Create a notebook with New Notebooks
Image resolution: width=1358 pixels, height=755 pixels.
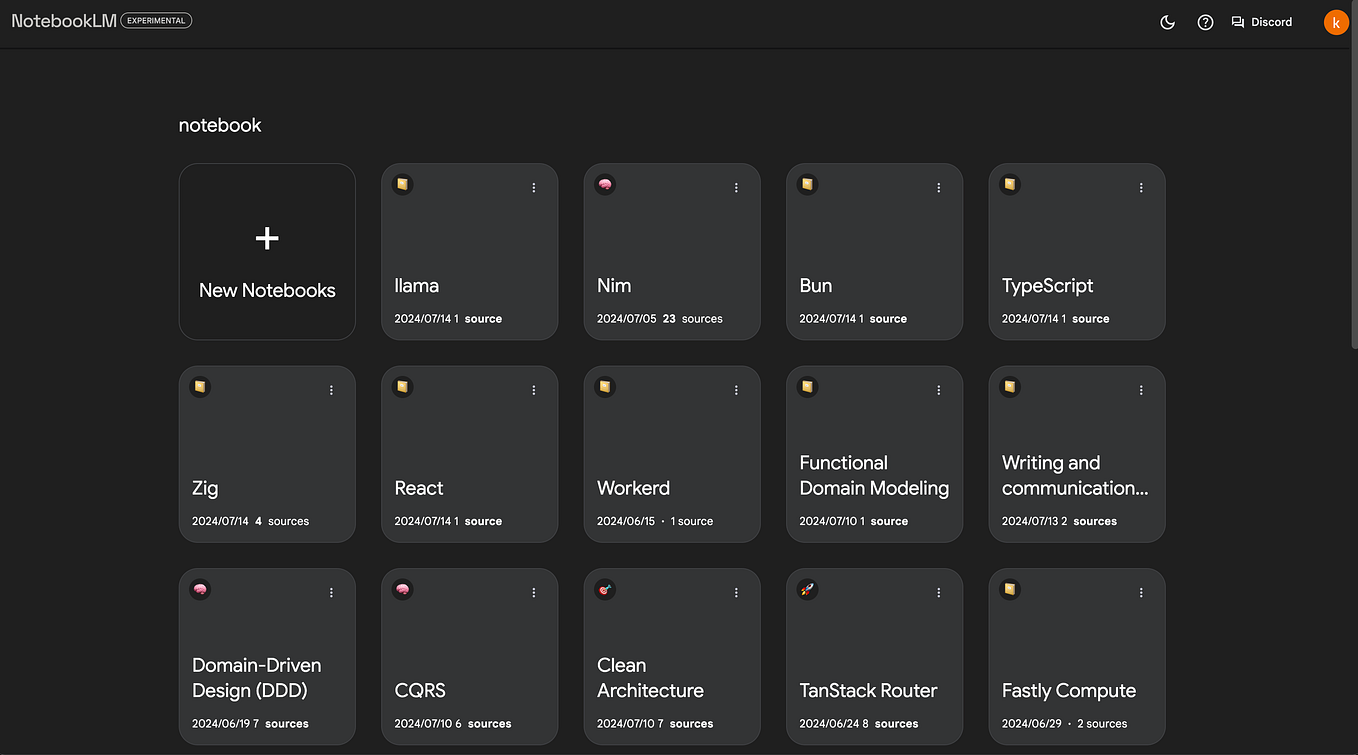[x=267, y=251]
